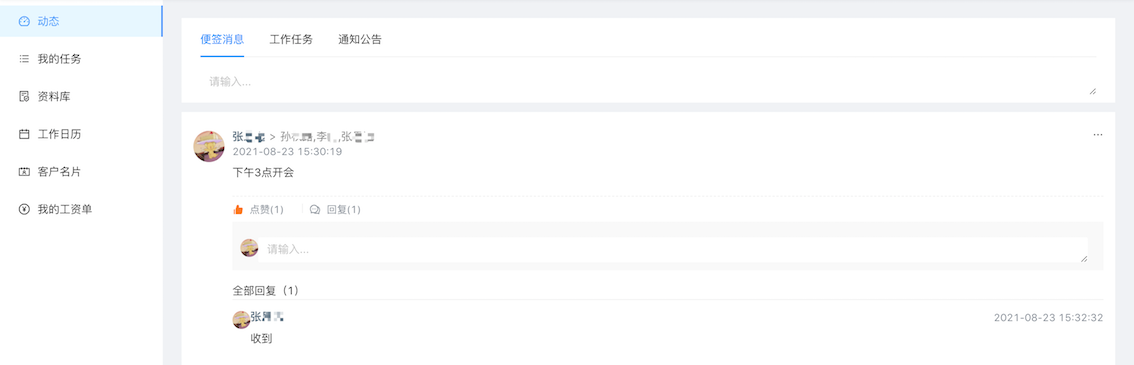Click the 动态 dashboard icon in sidebar
Viewport: 1134px width, 365px height.
24,22
